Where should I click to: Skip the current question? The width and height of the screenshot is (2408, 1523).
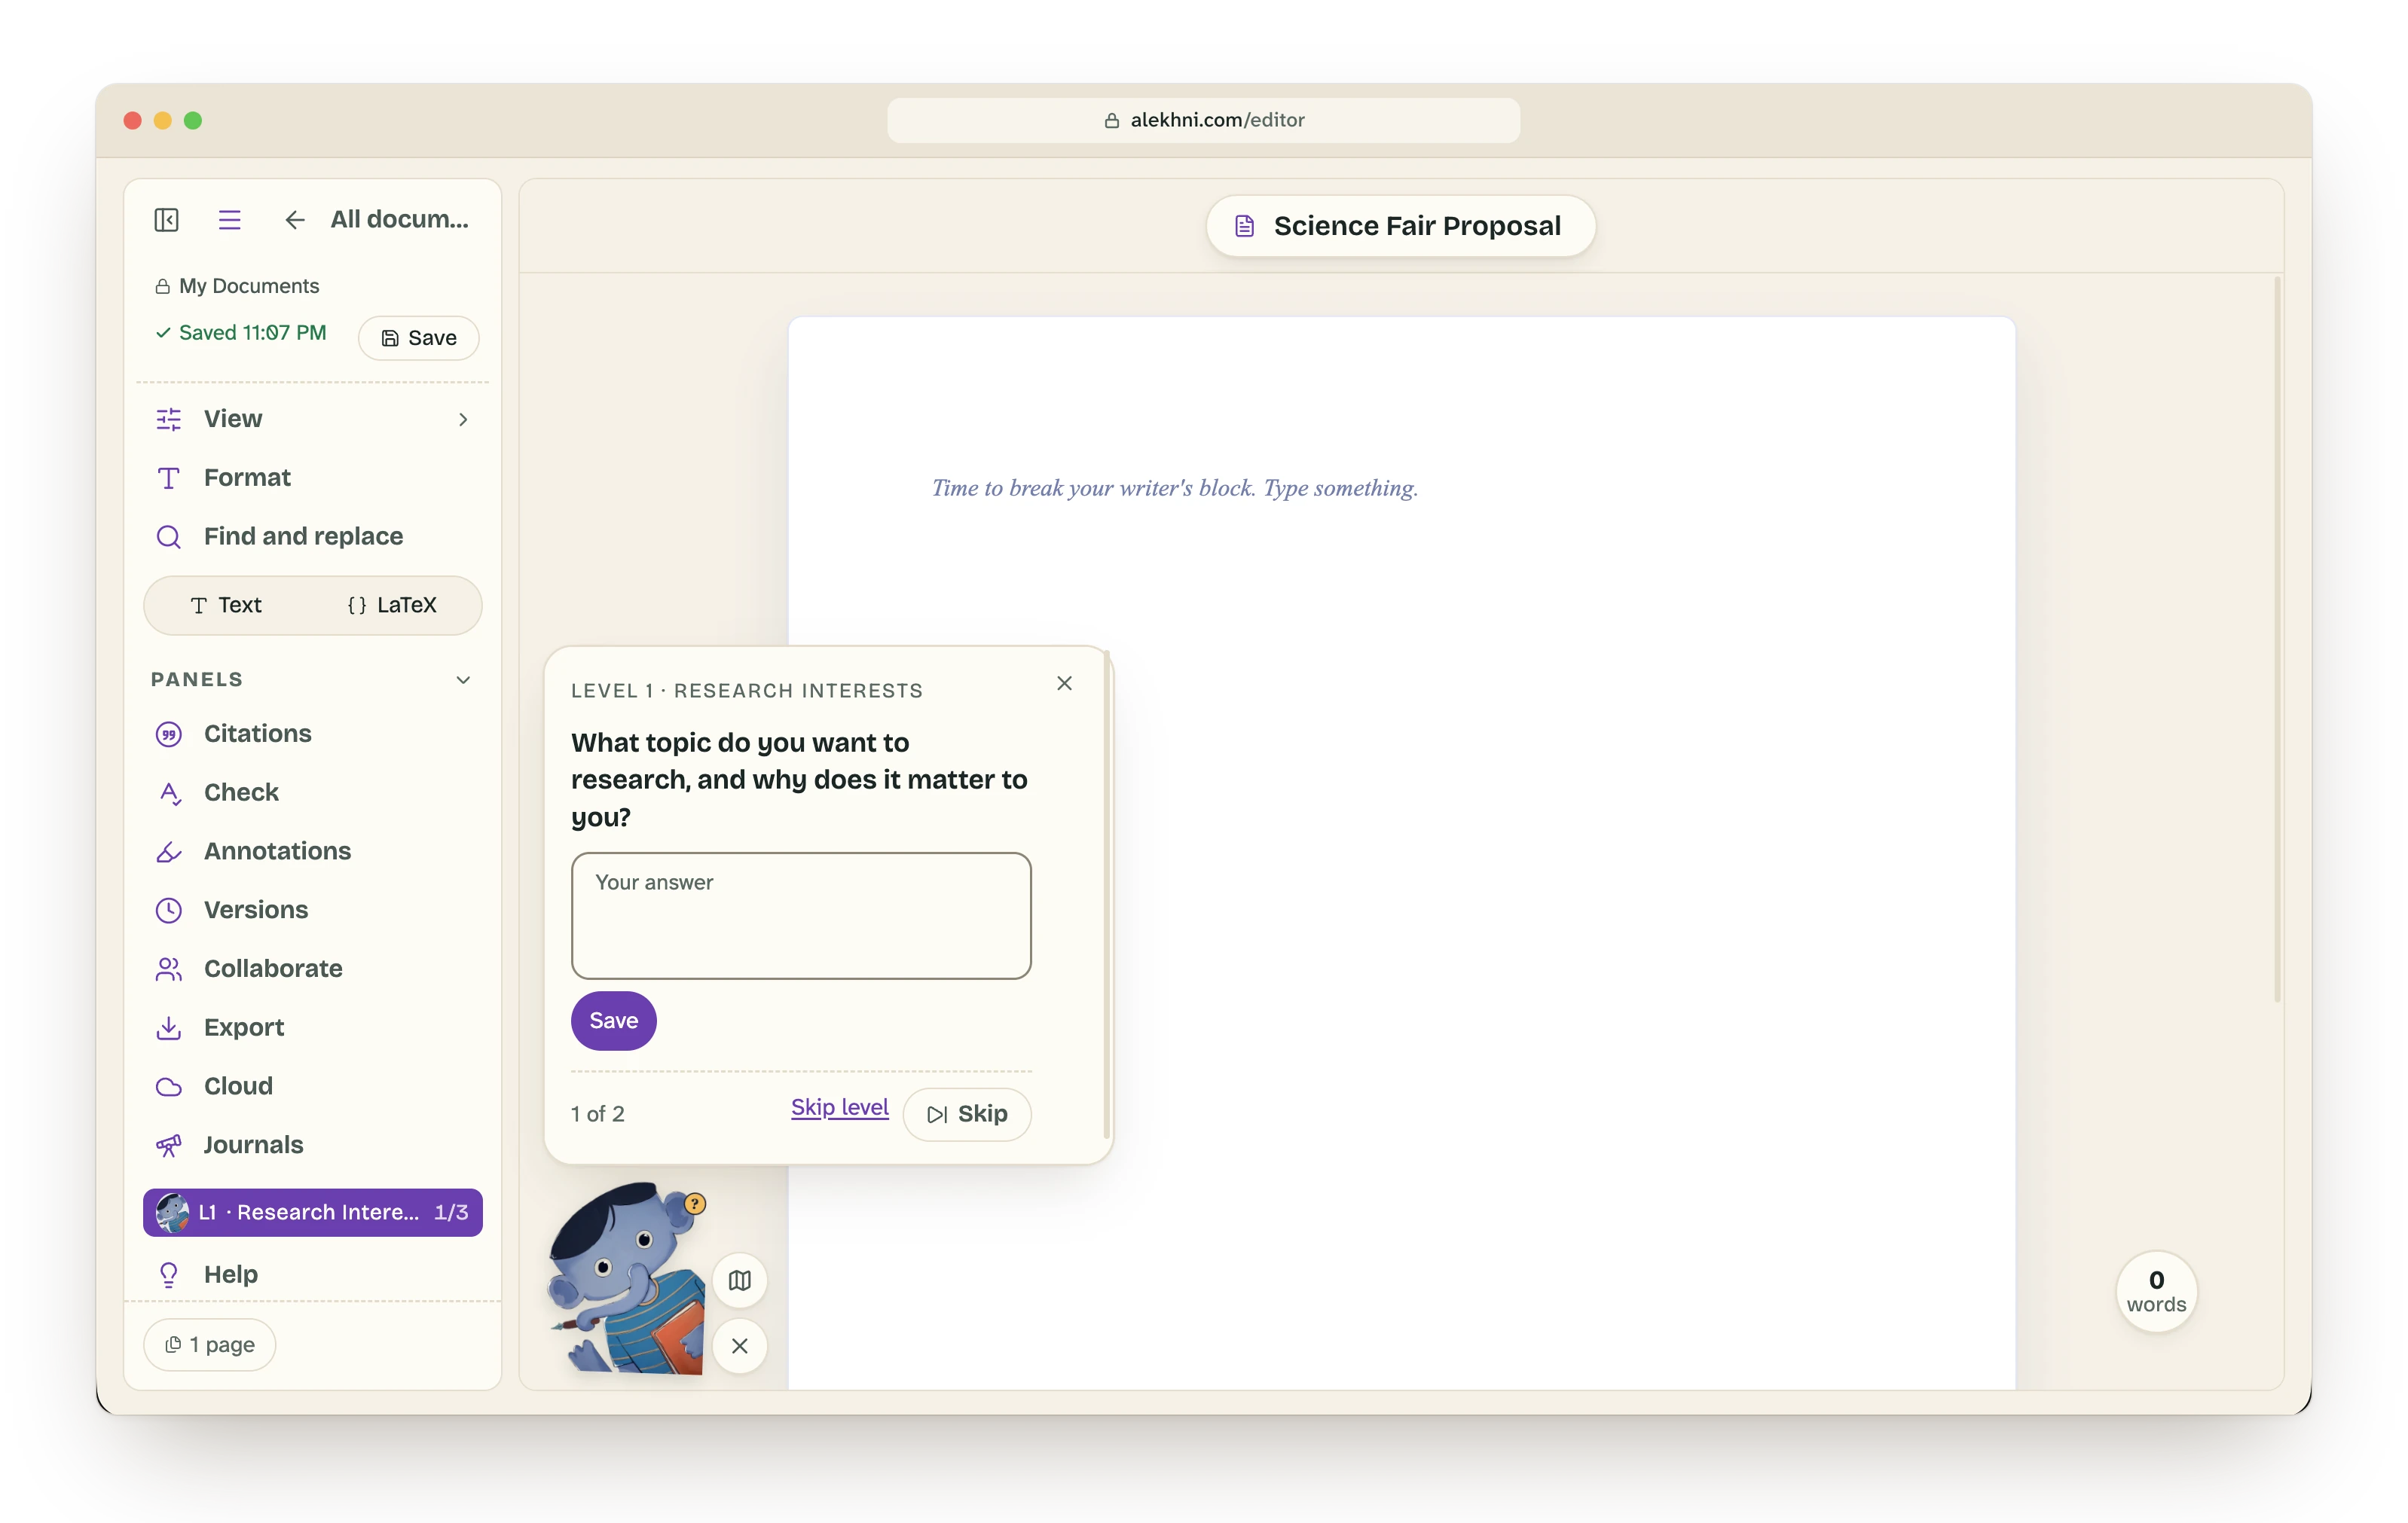click(967, 1114)
